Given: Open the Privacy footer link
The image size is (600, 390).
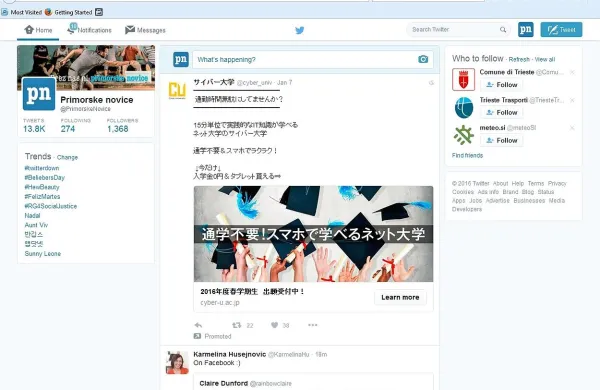Looking at the screenshot, I should [x=557, y=183].
